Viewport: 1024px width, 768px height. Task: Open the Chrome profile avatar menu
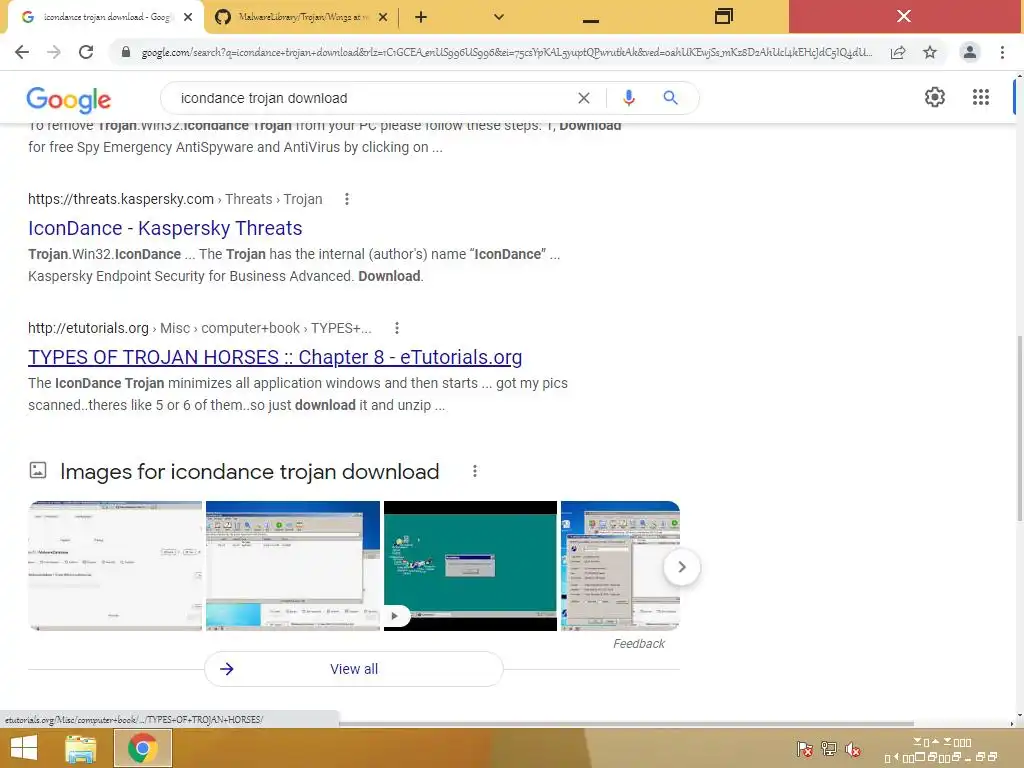point(970,52)
